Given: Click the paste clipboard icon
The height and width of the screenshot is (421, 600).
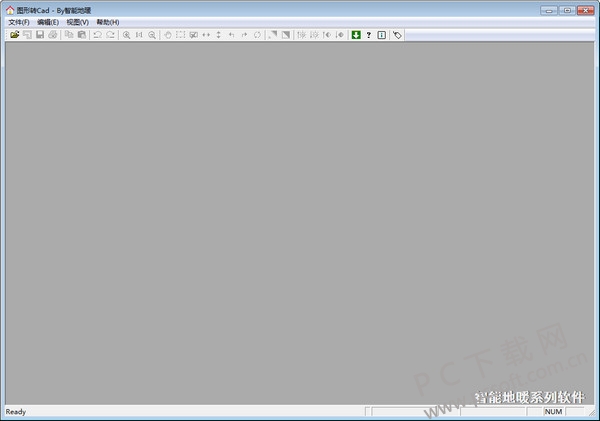Looking at the screenshot, I should [82, 35].
